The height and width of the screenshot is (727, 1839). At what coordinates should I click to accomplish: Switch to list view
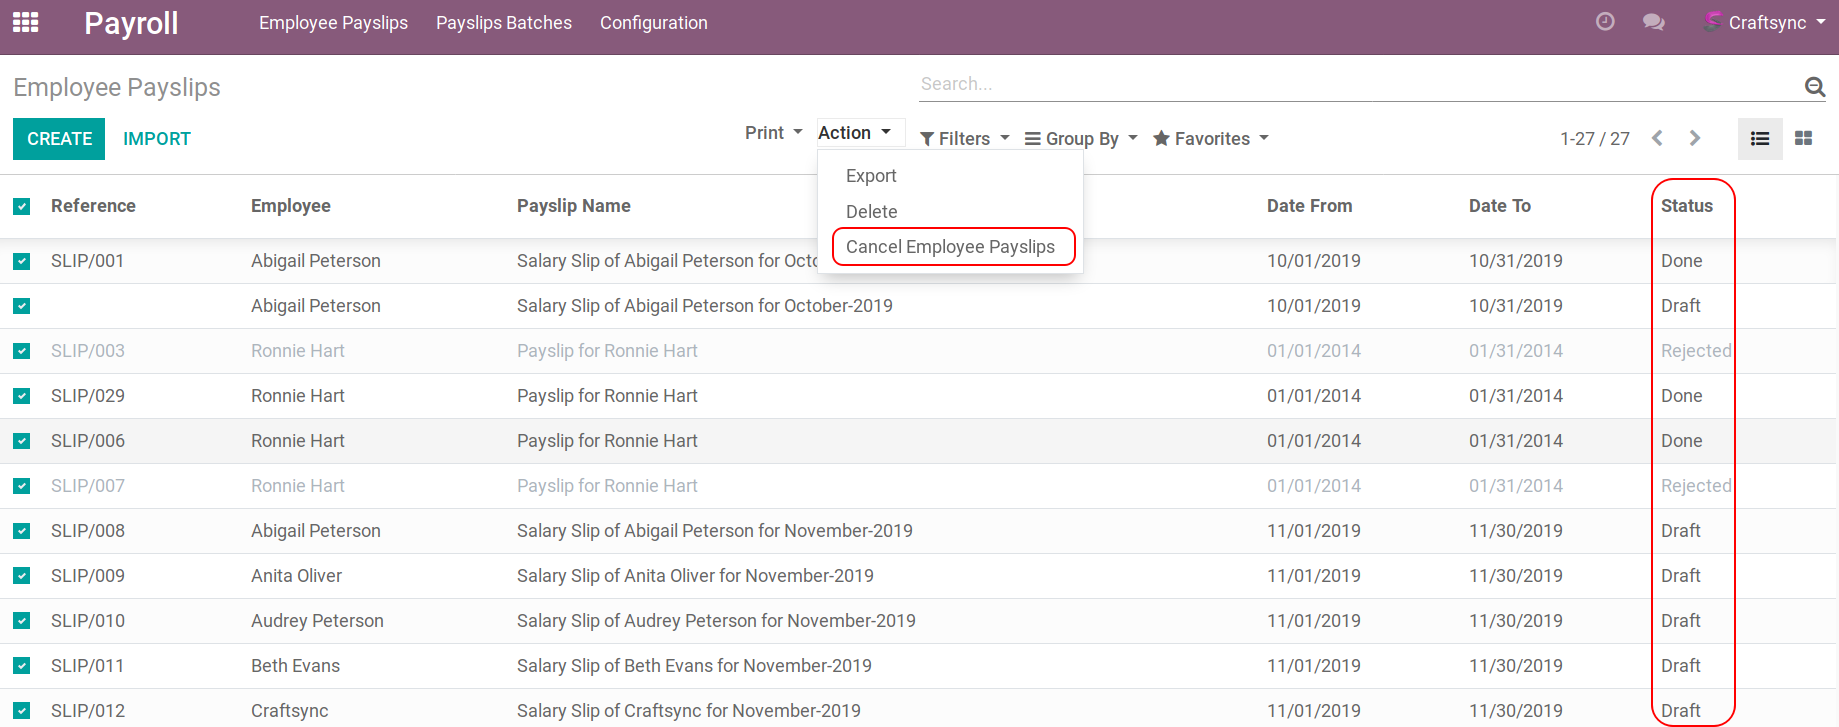pos(1760,139)
